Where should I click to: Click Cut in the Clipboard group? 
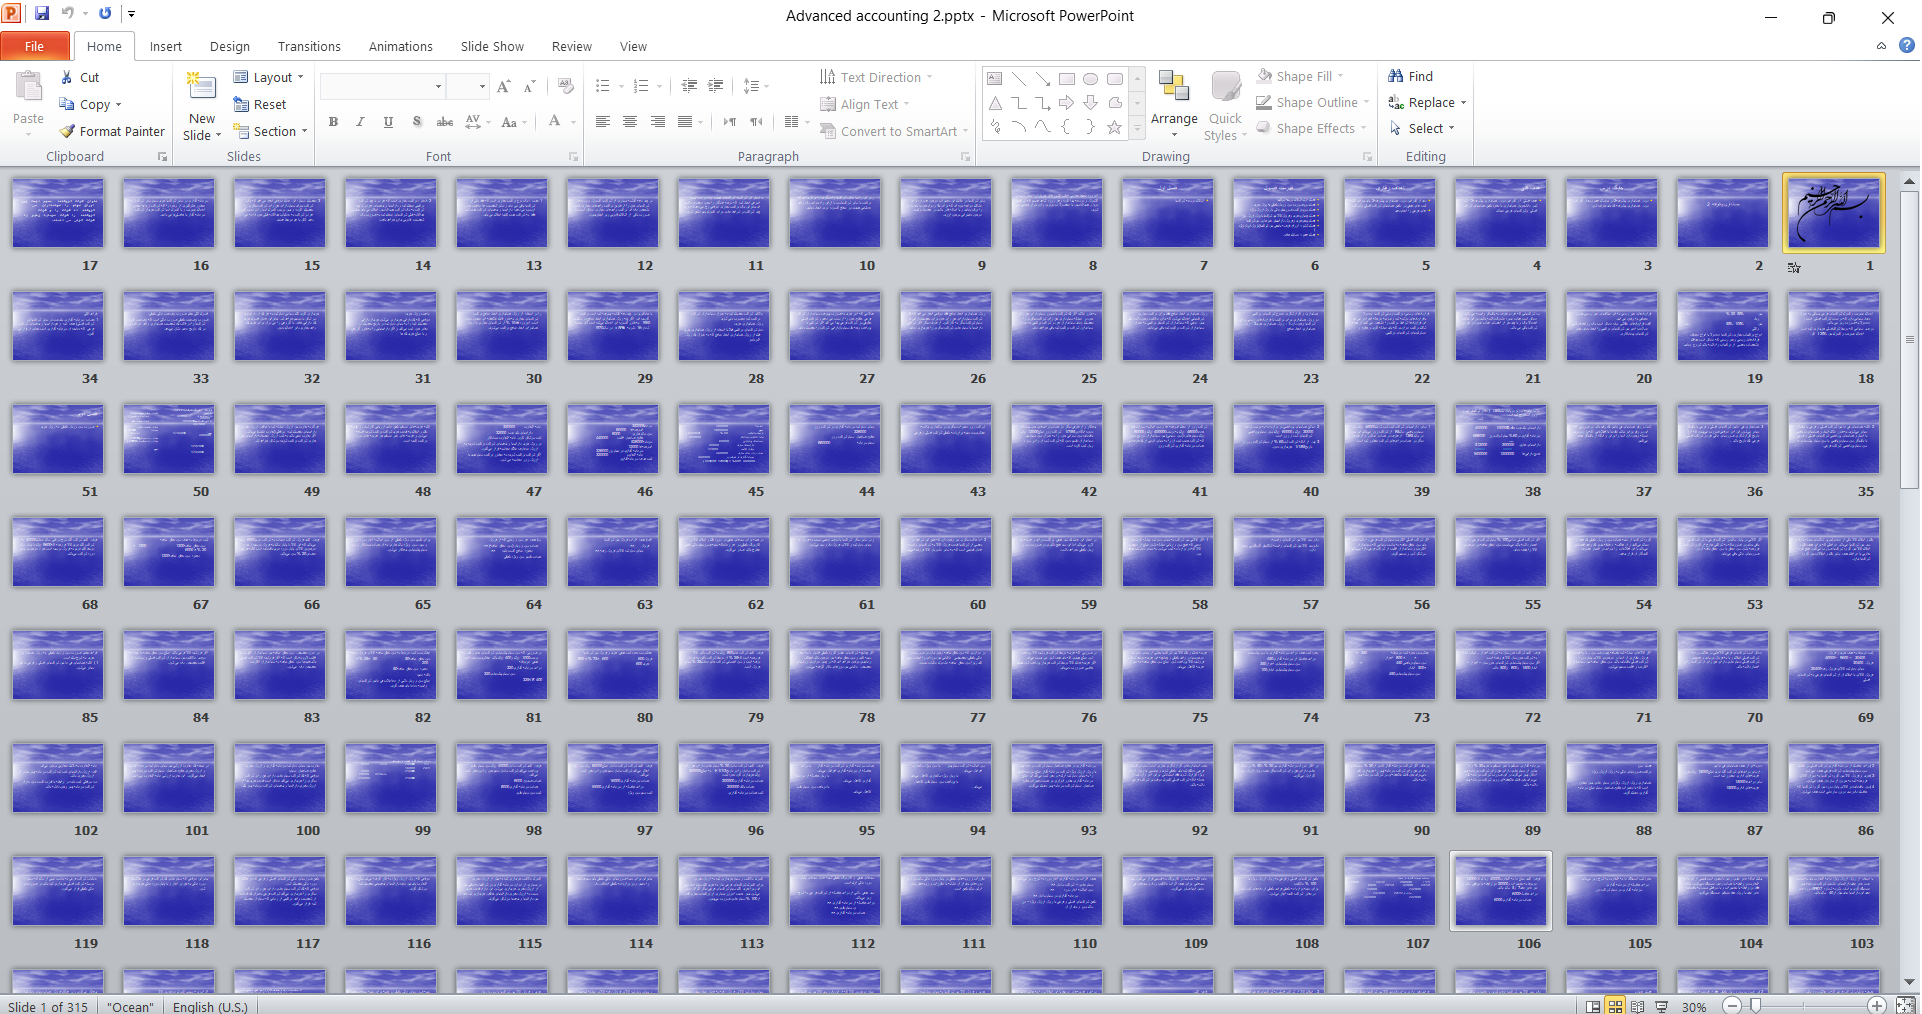point(79,77)
